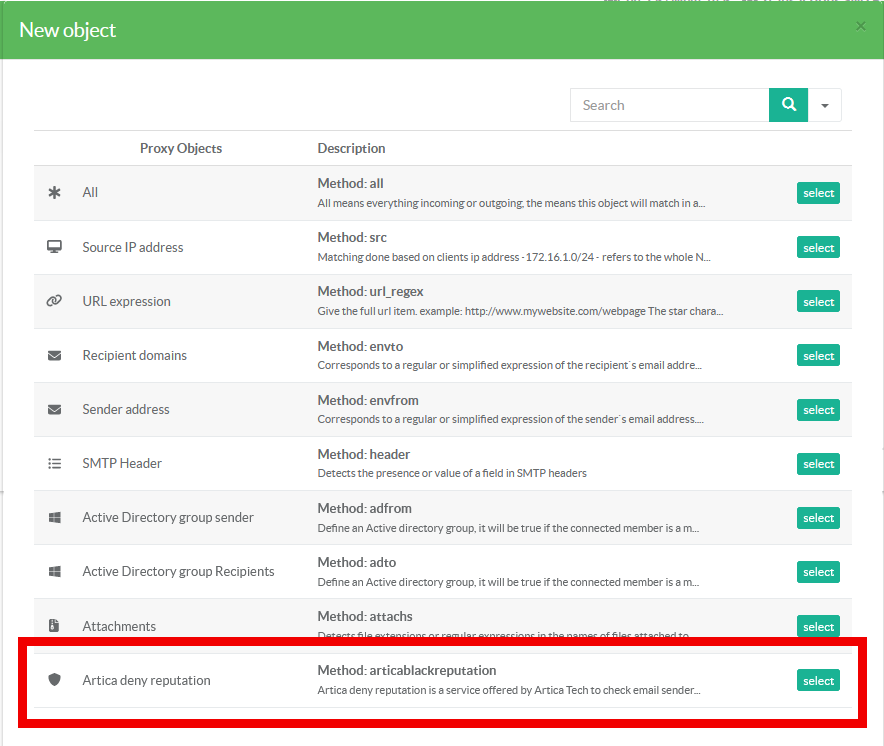Click the monitor icon for Source IP address
Screen dimensions: 884x746
[55, 247]
